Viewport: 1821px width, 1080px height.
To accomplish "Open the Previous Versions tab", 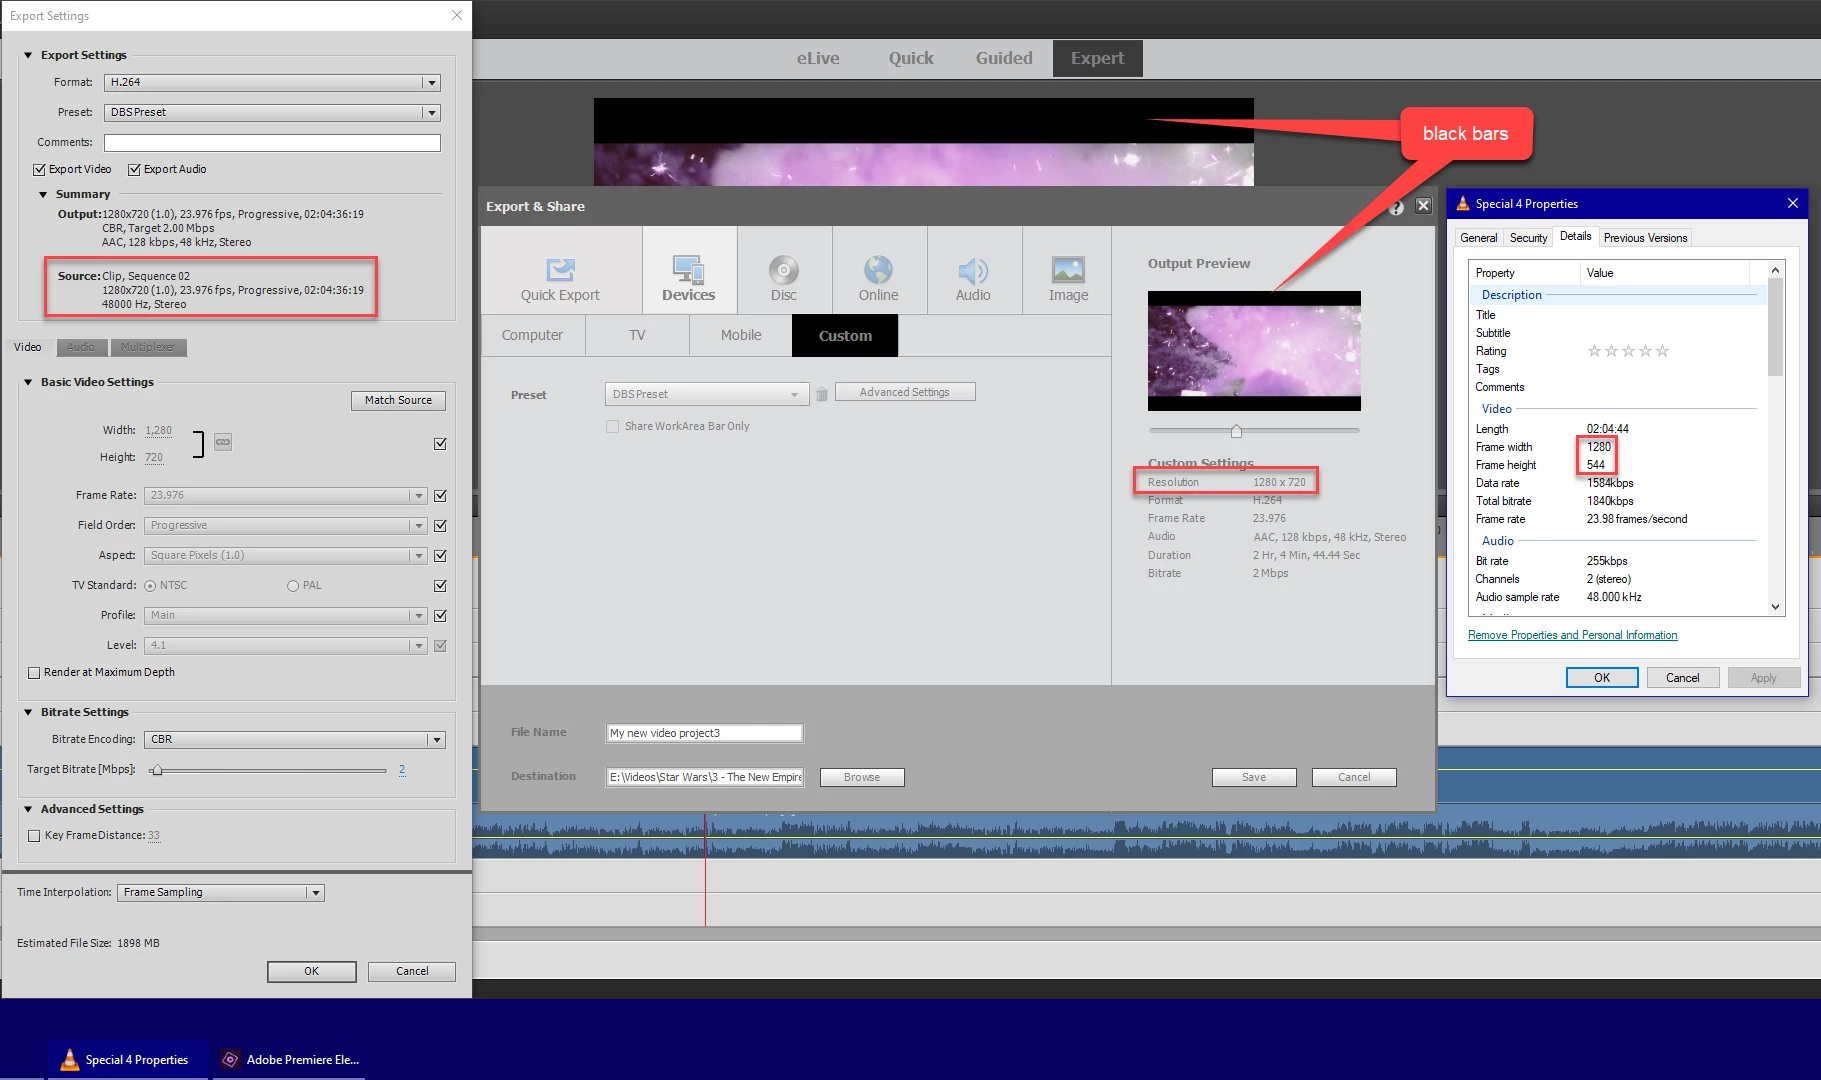I will [1645, 238].
